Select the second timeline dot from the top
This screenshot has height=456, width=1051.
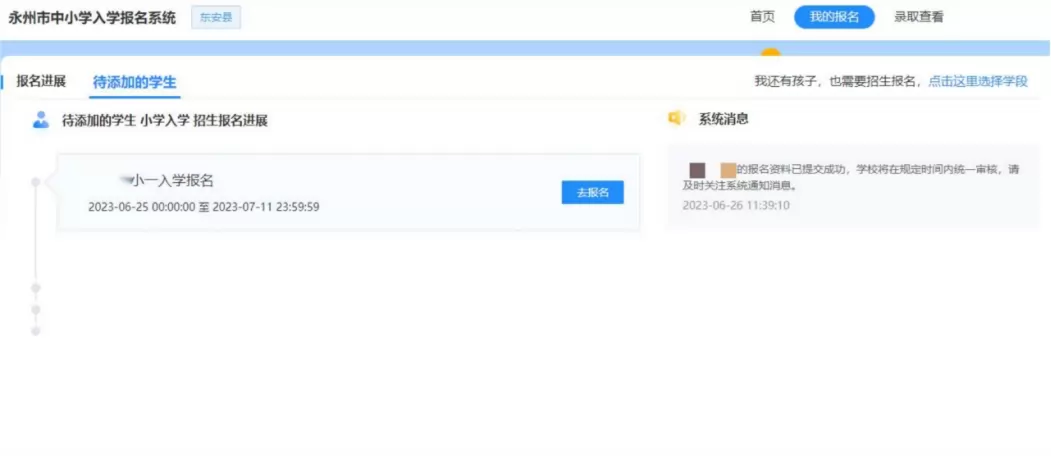tap(36, 288)
